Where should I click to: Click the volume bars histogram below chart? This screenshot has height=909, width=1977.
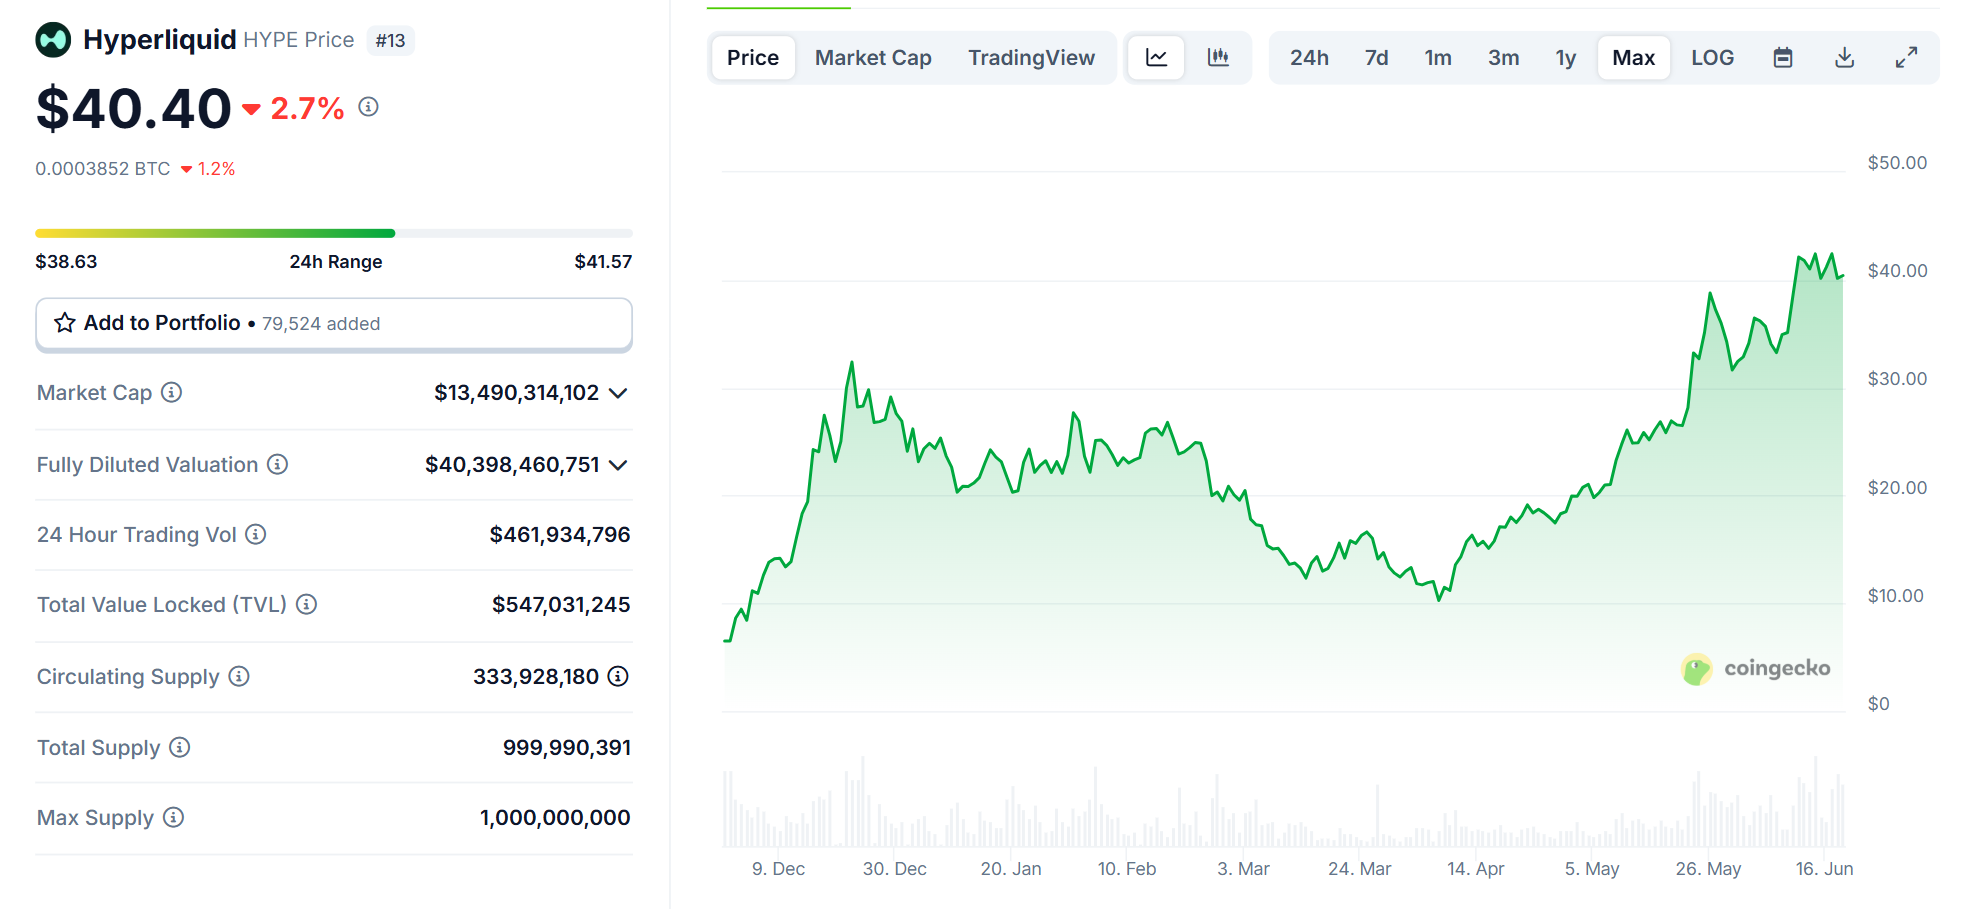click(1283, 803)
